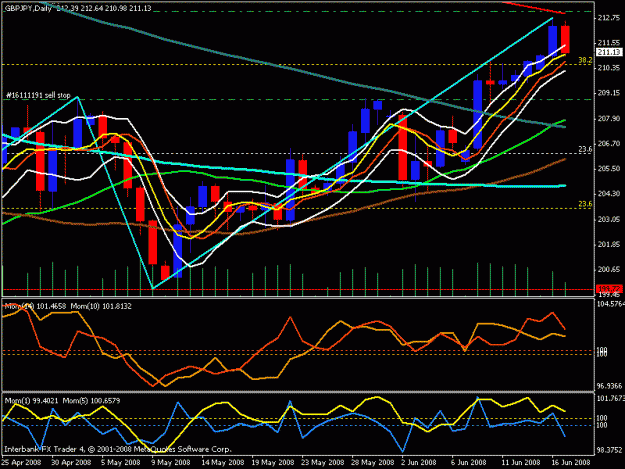Click the 9 May 2008 date label

171,462
